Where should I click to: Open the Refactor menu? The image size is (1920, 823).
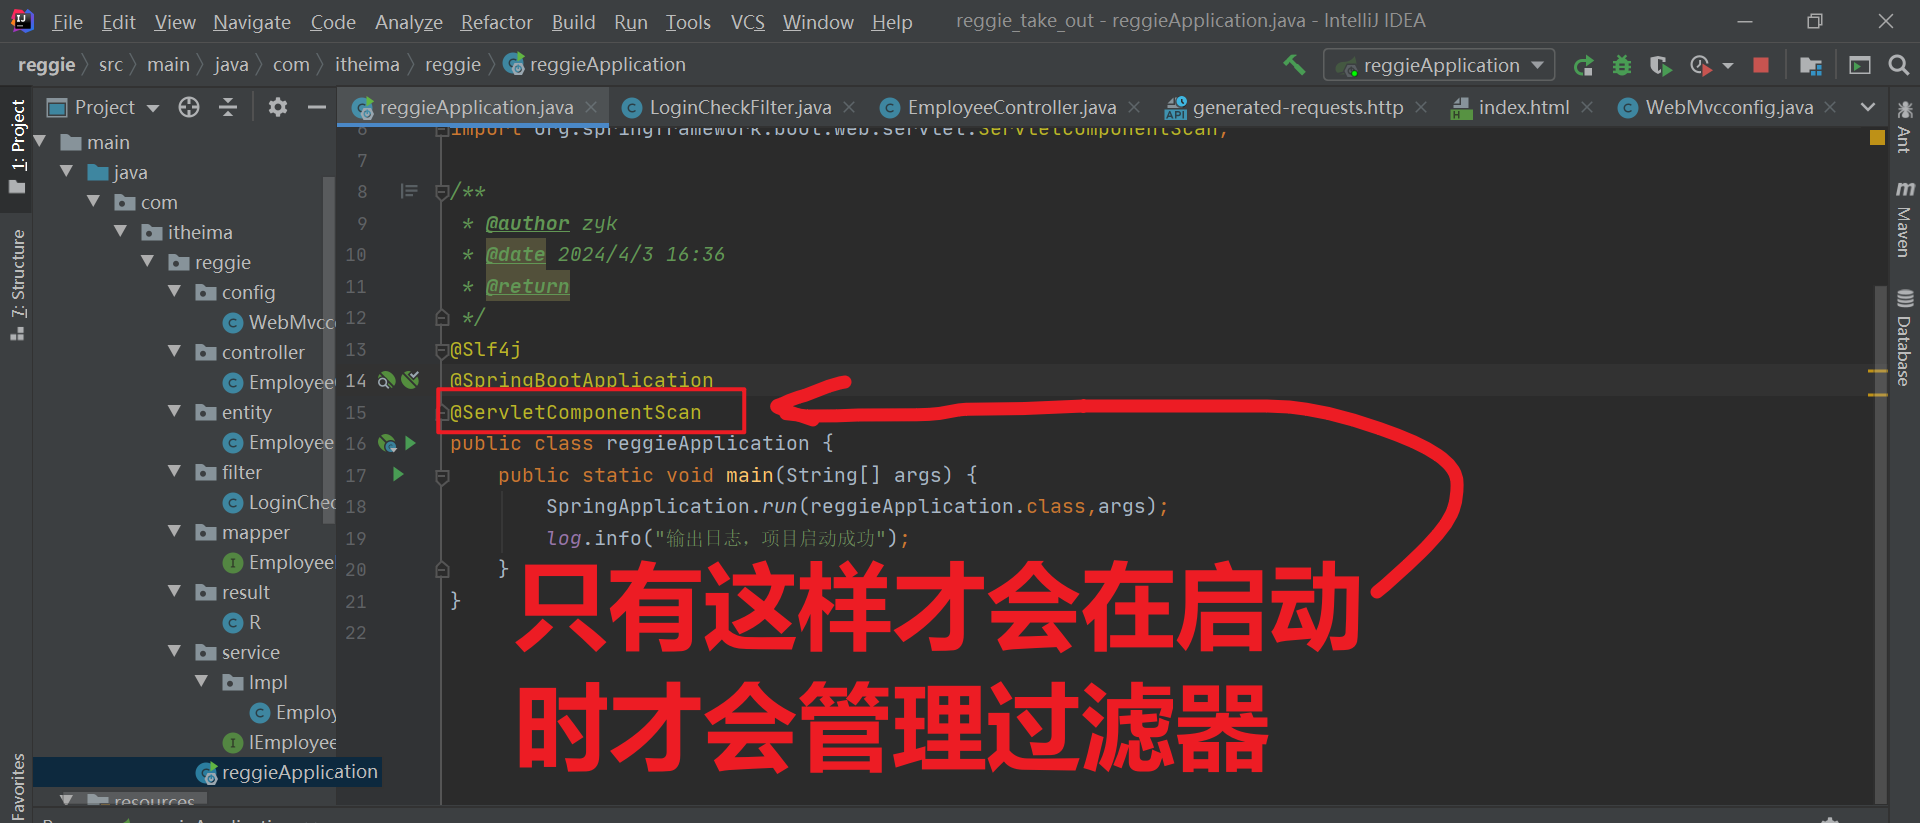pyautogui.click(x=496, y=22)
